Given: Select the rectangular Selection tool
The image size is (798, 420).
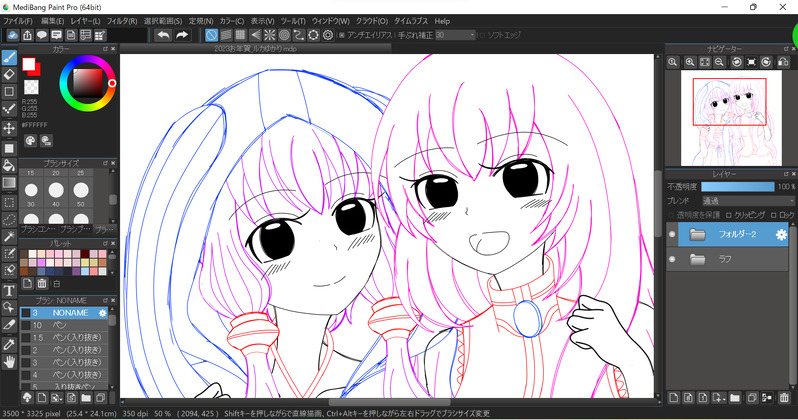Looking at the screenshot, I should click(x=9, y=202).
